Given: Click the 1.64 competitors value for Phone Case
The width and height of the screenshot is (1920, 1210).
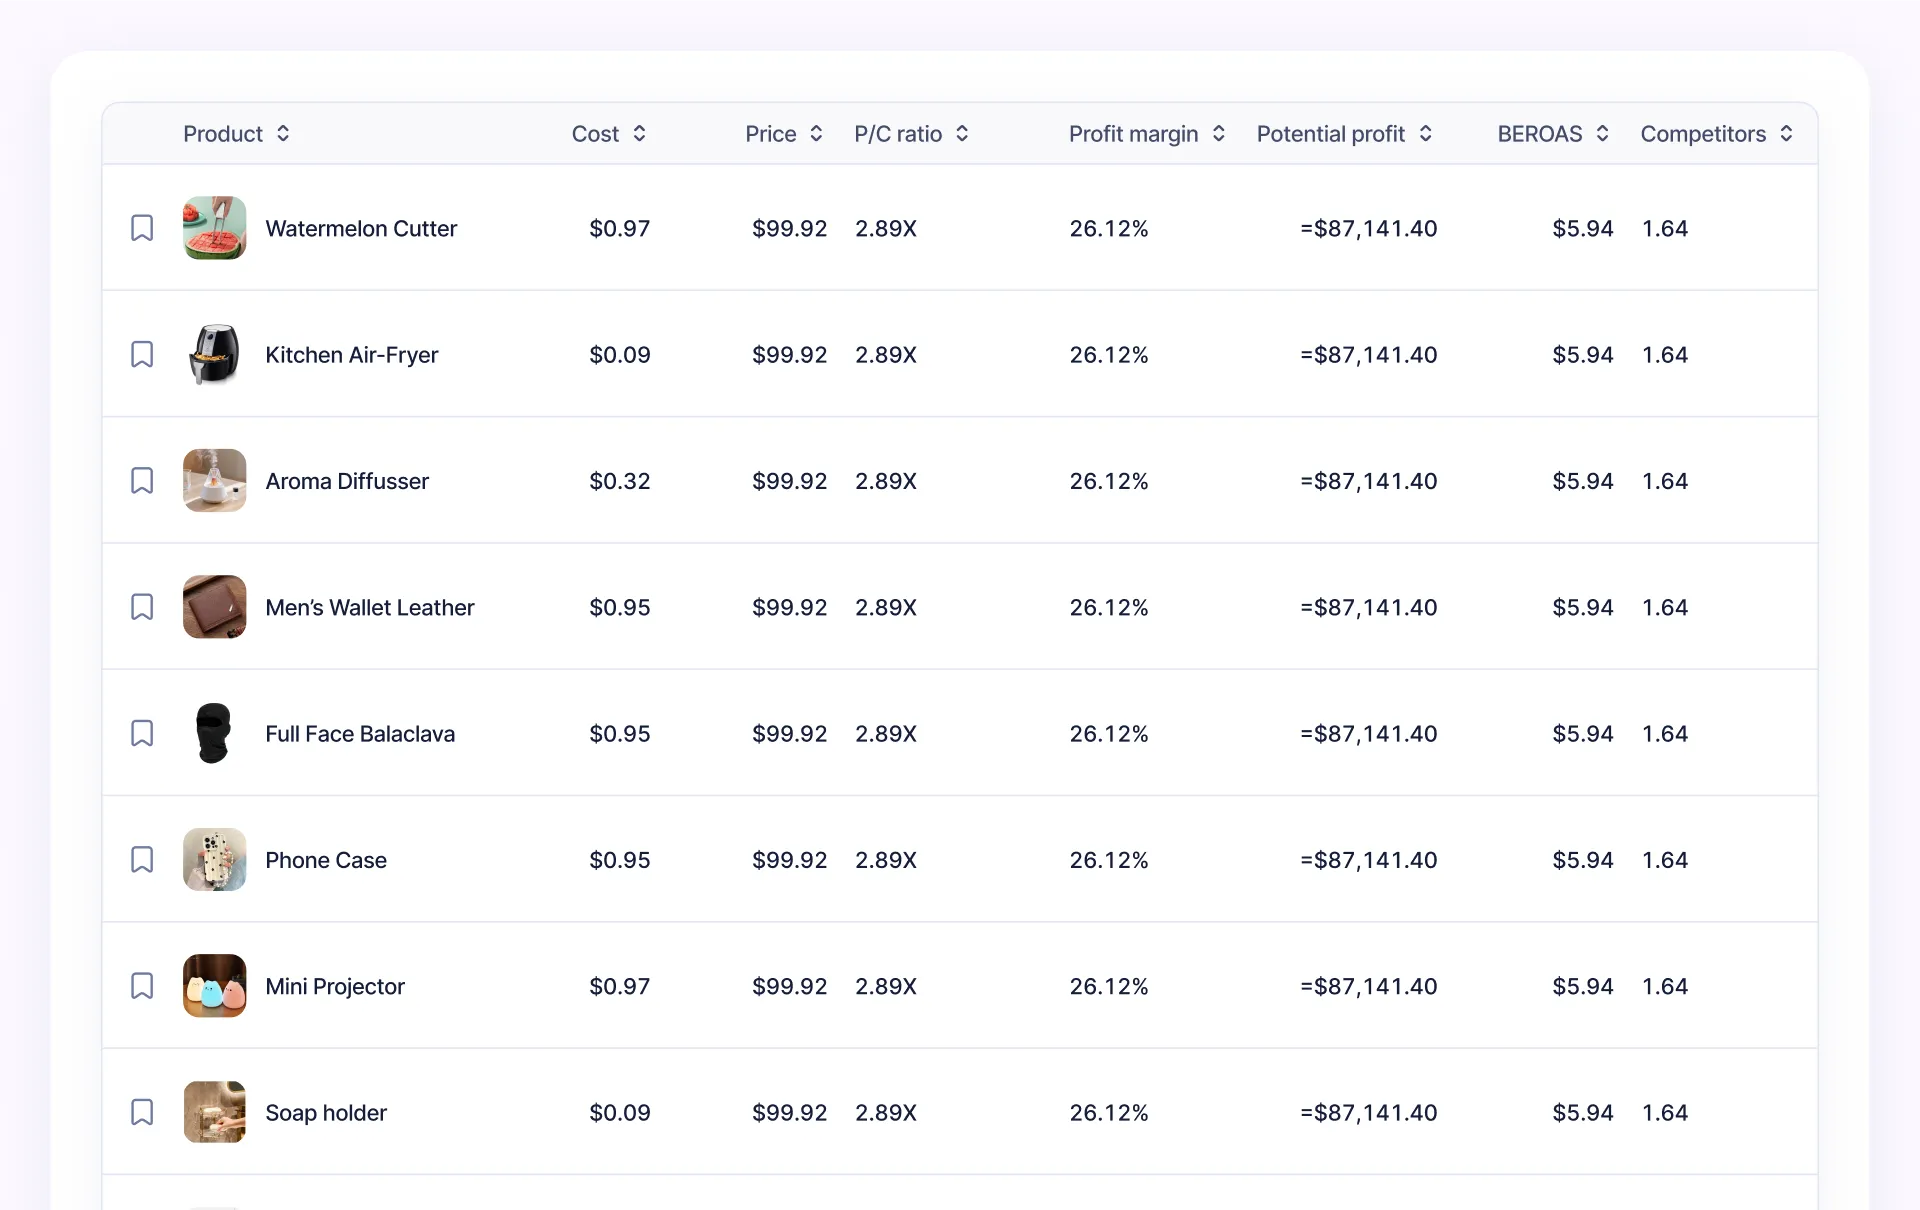Looking at the screenshot, I should [x=1665, y=860].
